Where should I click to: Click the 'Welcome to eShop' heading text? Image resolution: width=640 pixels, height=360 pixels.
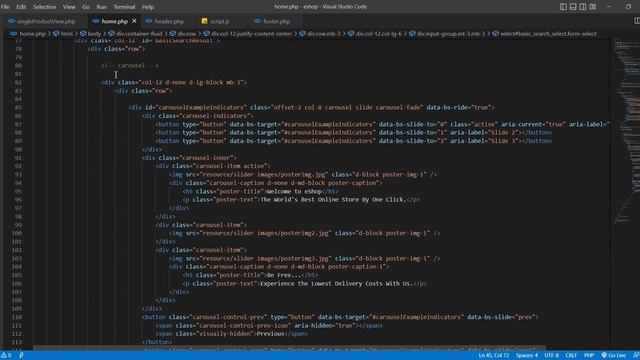tap(294, 191)
